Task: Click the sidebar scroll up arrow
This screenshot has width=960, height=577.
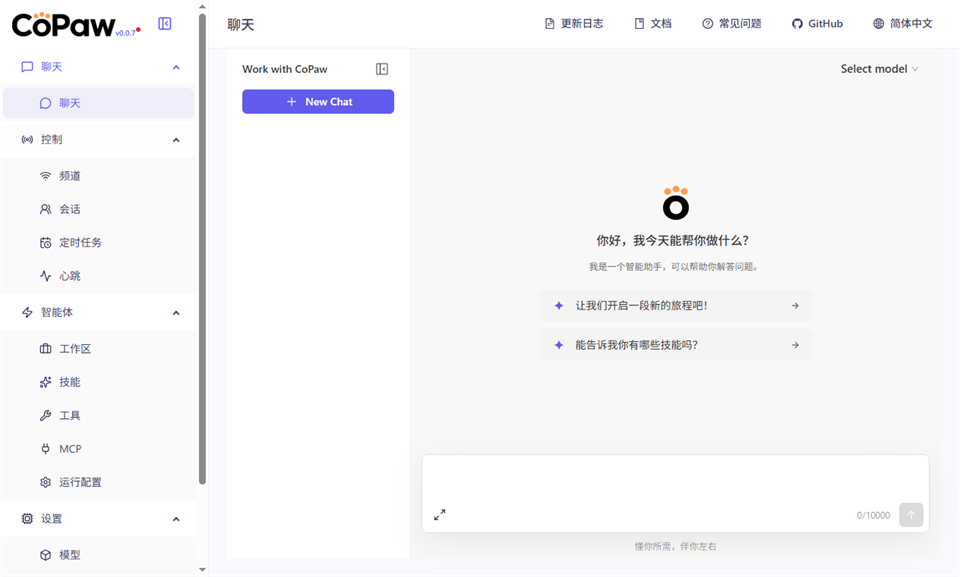Action: click(202, 7)
